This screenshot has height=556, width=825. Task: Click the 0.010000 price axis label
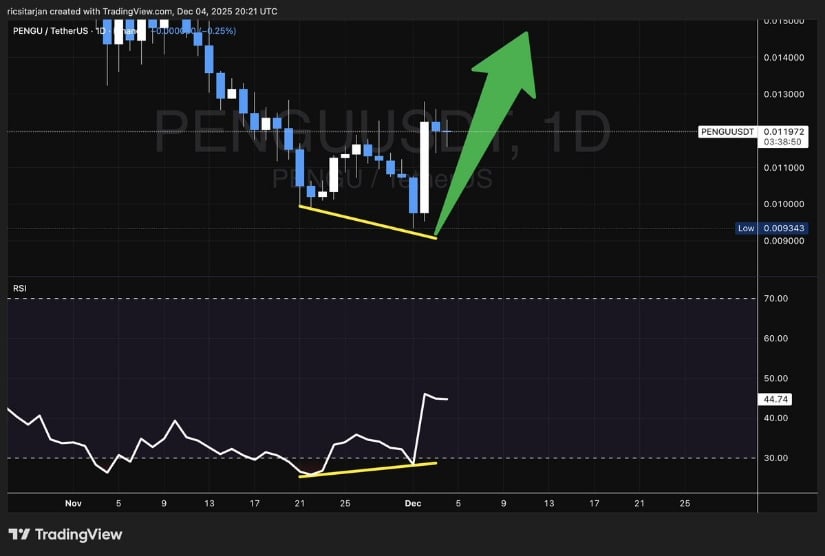784,204
